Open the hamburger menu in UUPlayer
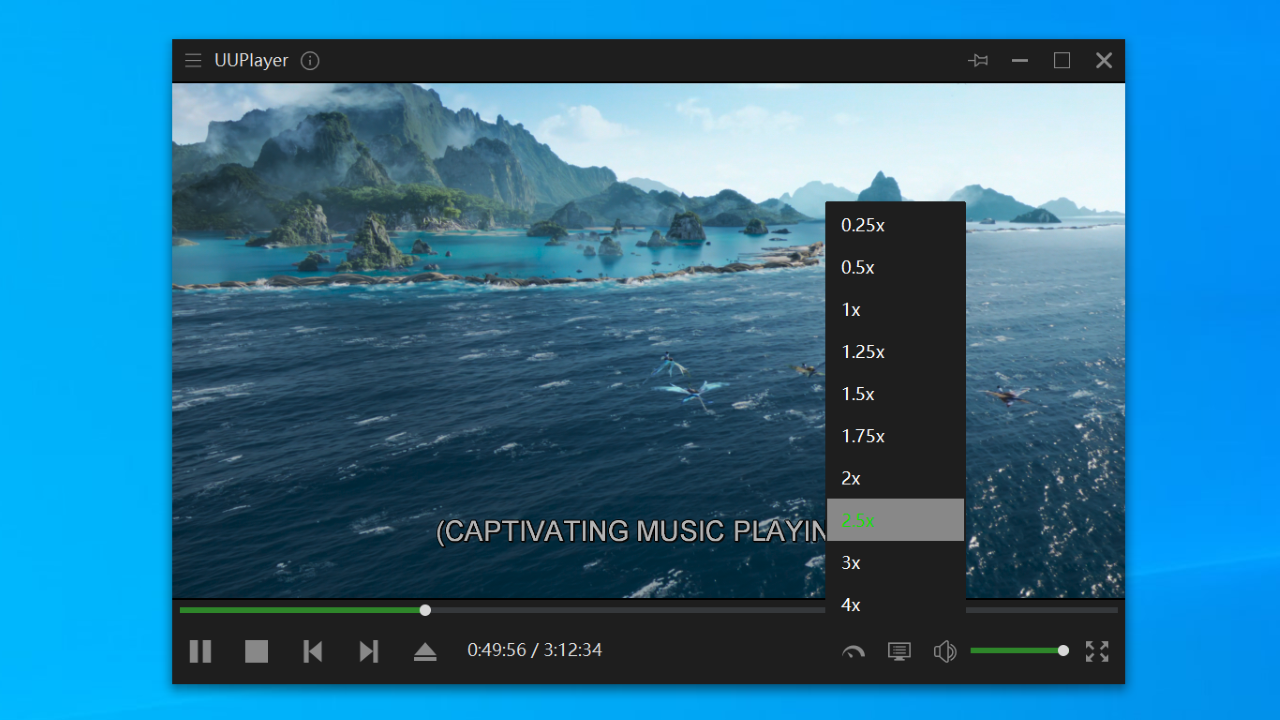 [193, 61]
